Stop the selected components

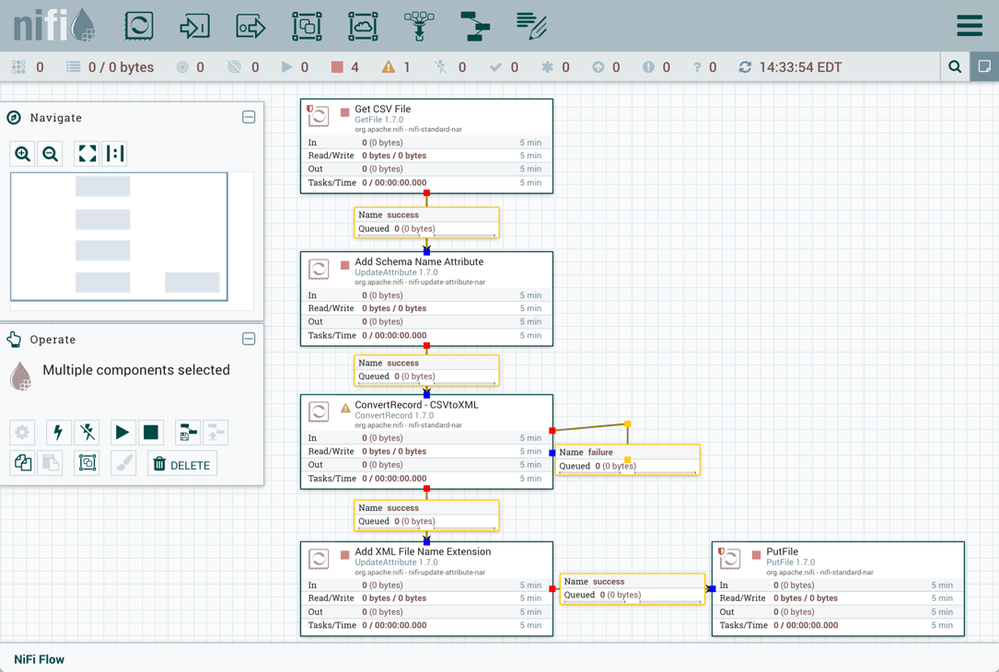coord(151,432)
